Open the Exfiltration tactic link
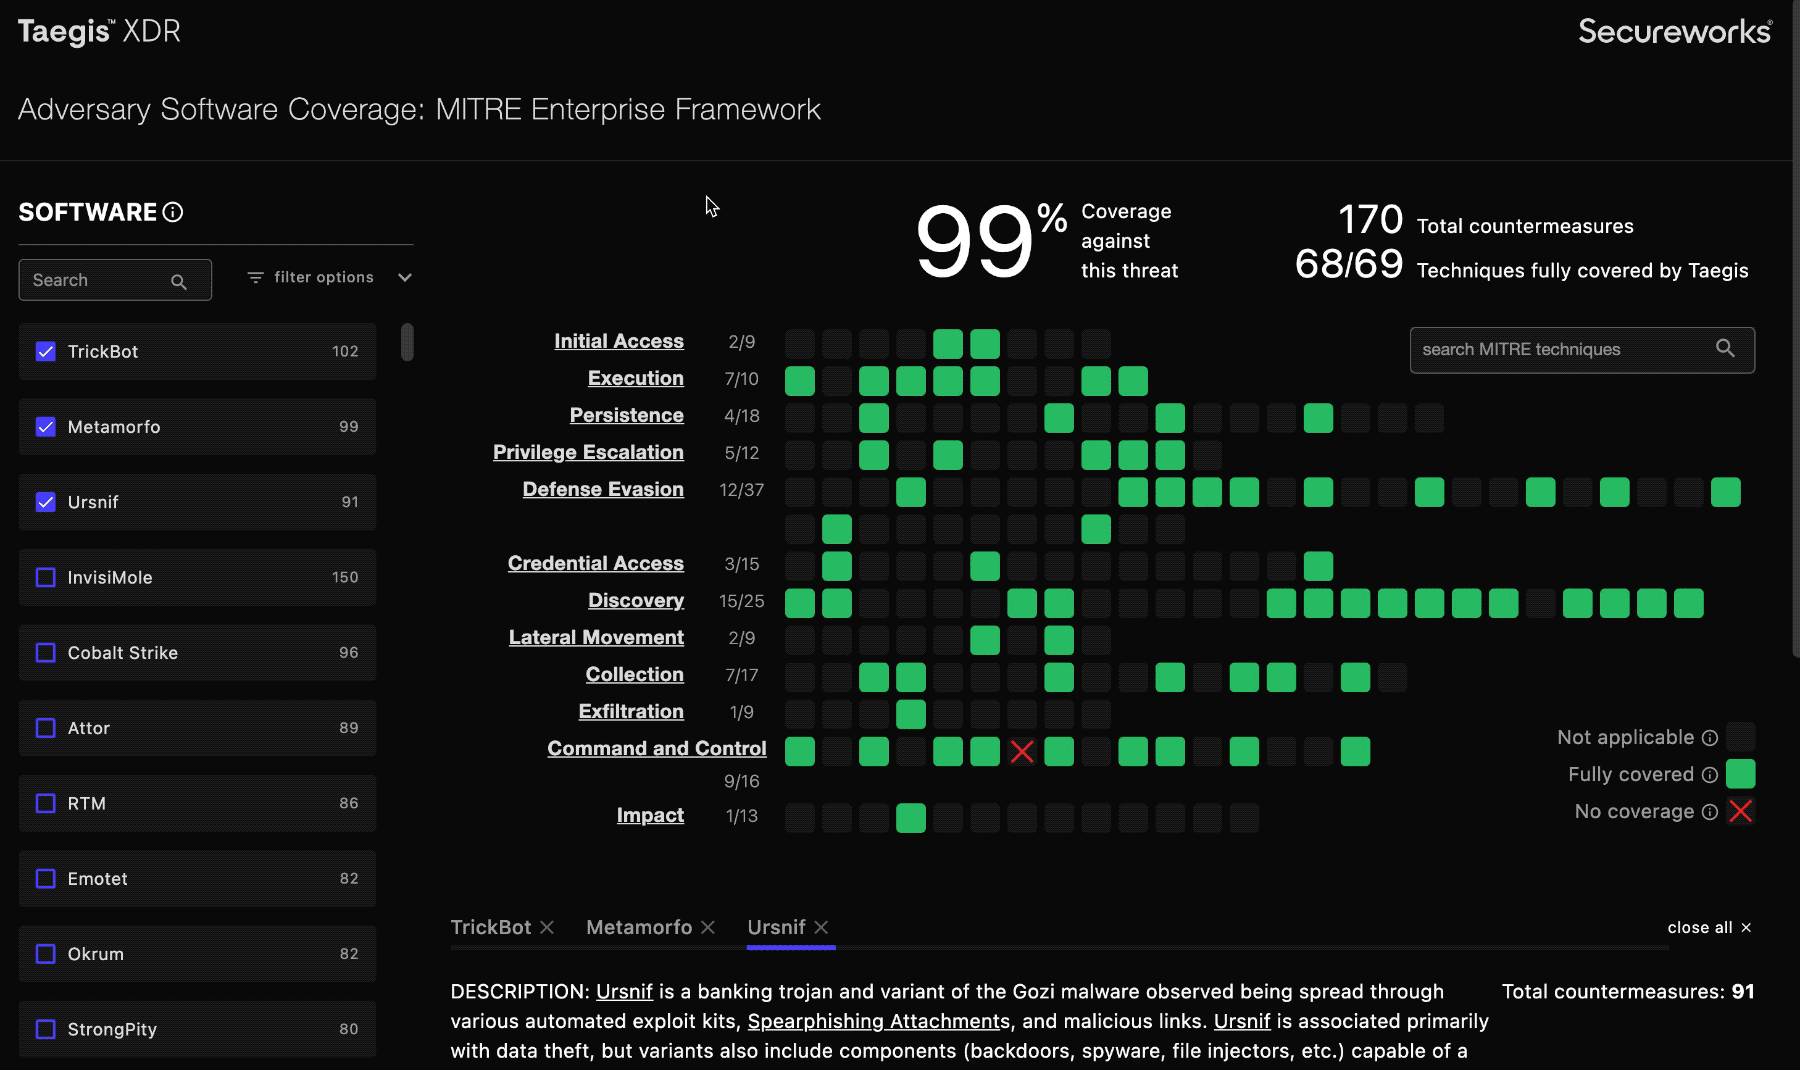Image resolution: width=1800 pixels, height=1070 pixels. point(631,711)
